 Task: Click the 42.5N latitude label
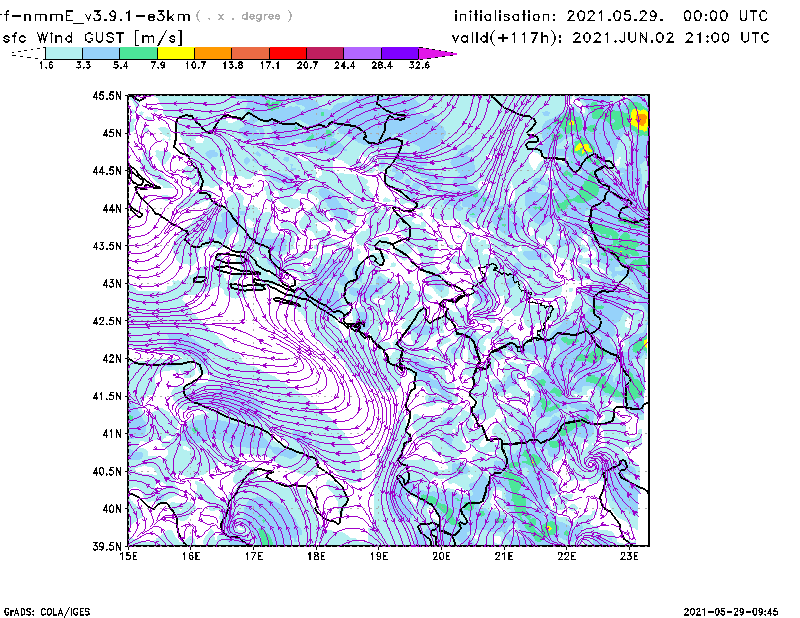(x=107, y=321)
